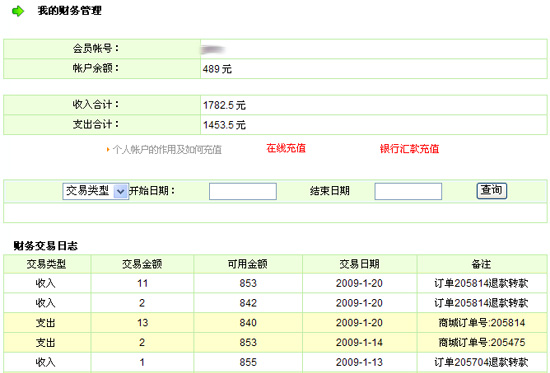Select the account balance value 489 元
This screenshot has width=550, height=373.
pyautogui.click(x=217, y=69)
